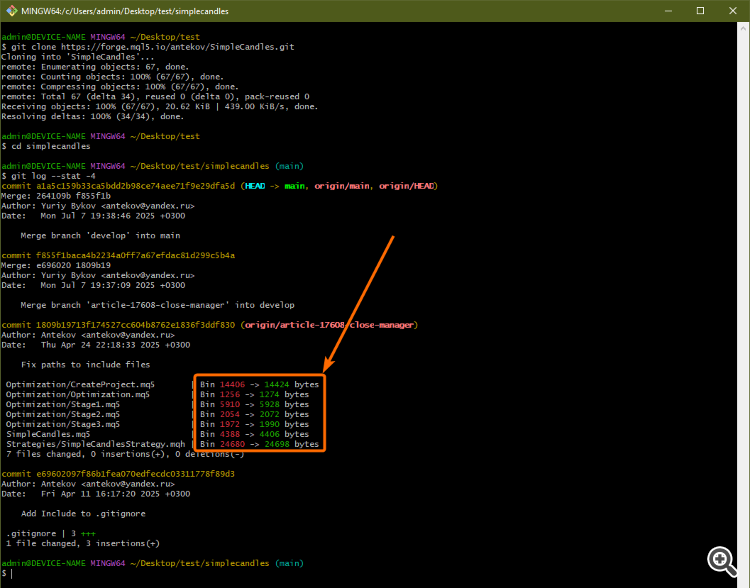
Task: Click 'Optimization/CreateProject.mq5' file name
Action: pyautogui.click(x=80, y=385)
